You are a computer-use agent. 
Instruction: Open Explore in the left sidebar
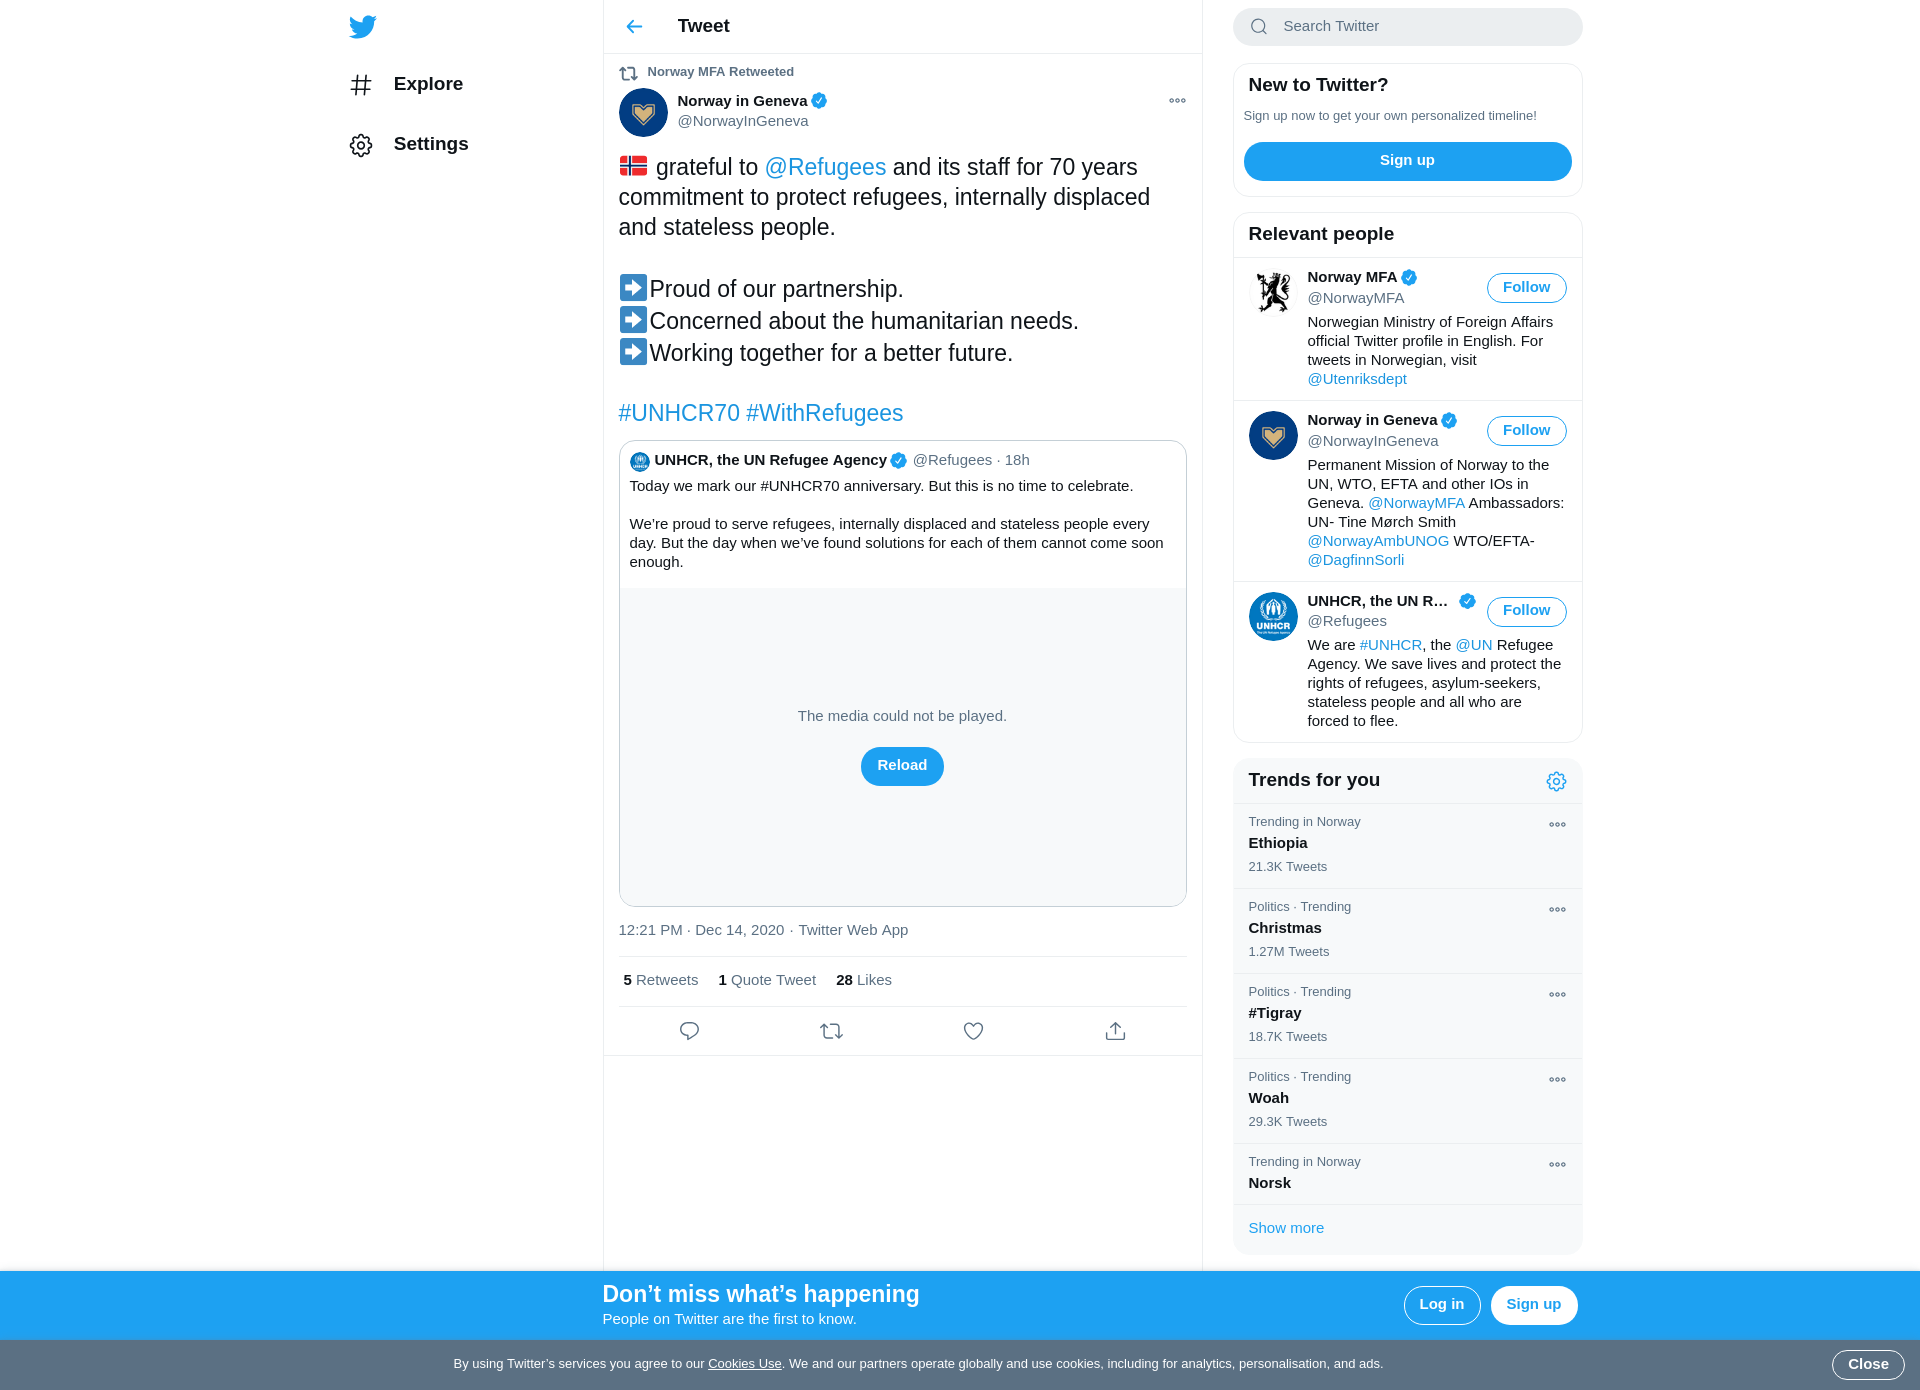[406, 84]
